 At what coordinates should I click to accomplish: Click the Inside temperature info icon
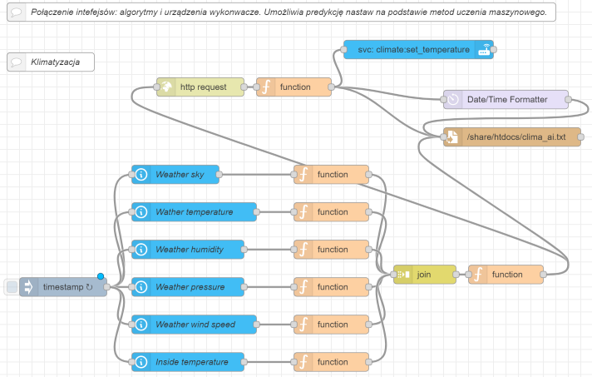click(x=141, y=362)
